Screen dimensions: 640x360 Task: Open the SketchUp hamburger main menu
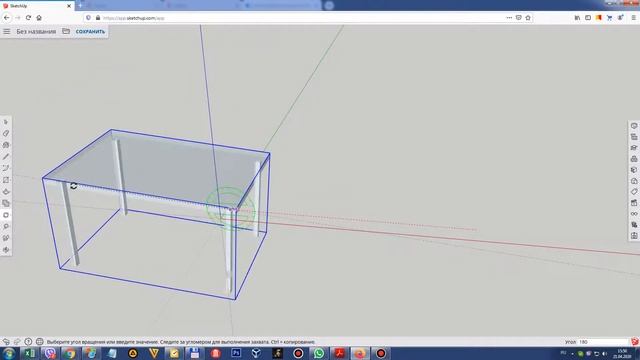[7, 31]
